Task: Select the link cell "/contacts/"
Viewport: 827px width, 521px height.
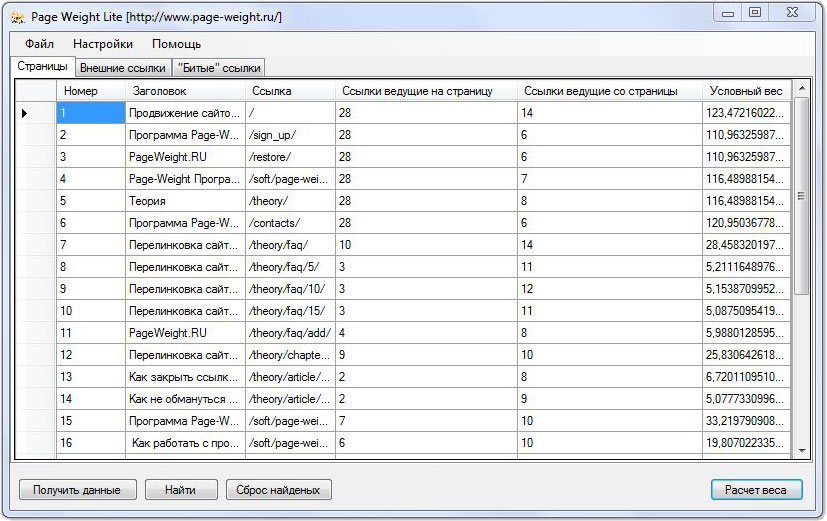Action: (290, 223)
